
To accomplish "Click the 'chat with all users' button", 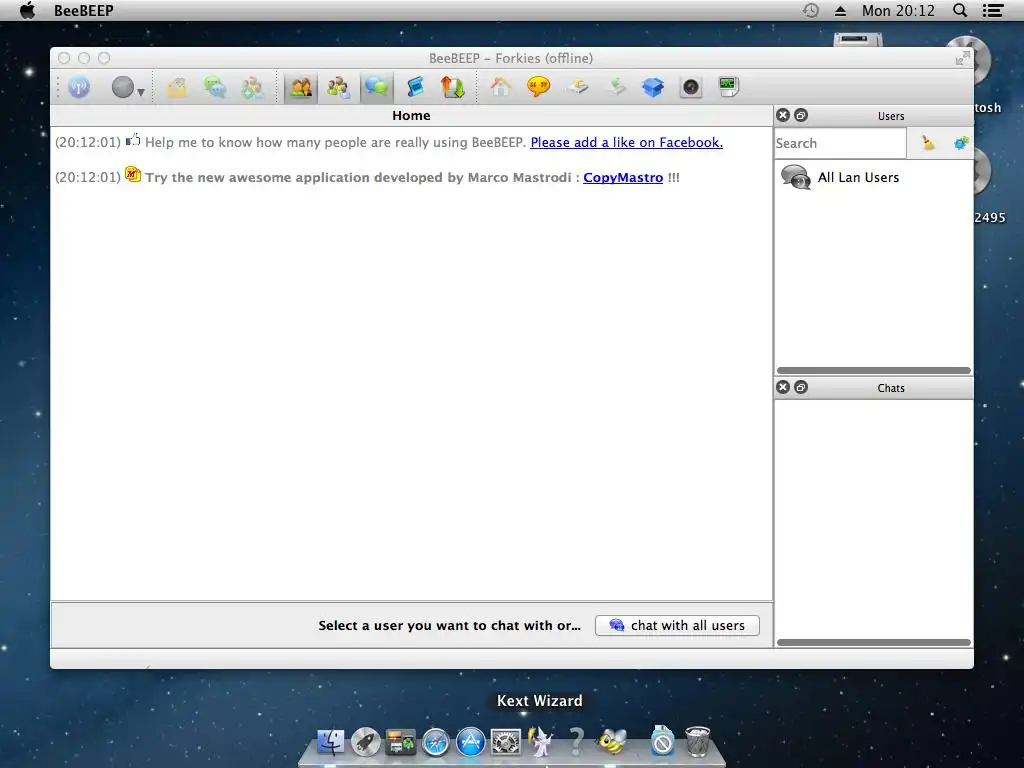I will point(677,625).
